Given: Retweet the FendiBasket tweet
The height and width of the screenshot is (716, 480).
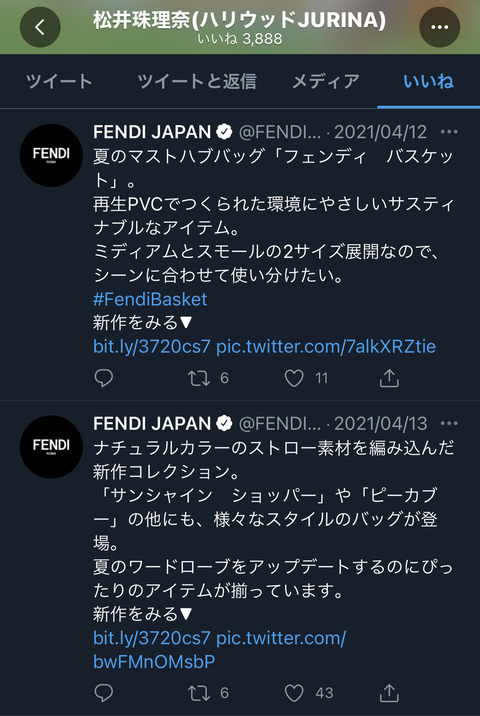Looking at the screenshot, I should coord(199,378).
